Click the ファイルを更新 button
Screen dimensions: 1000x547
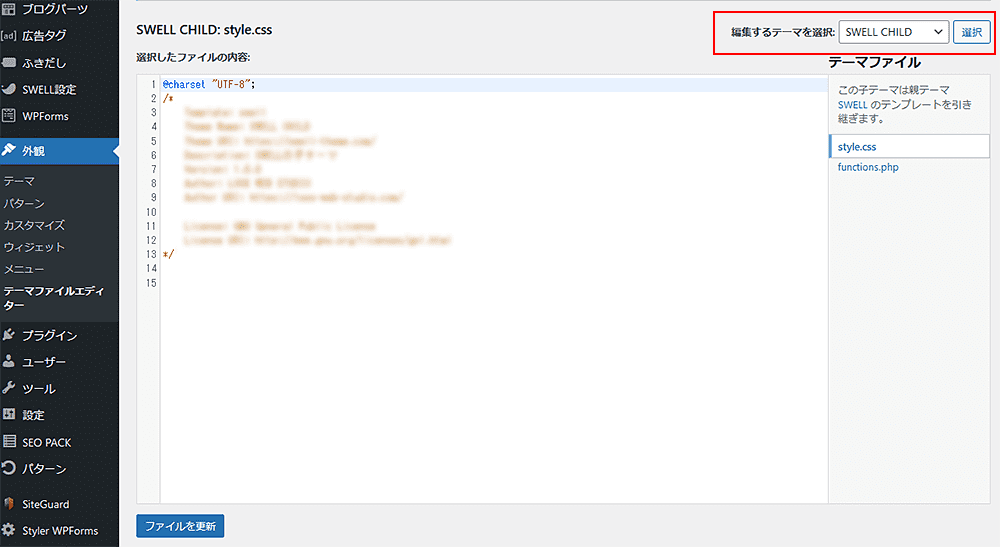coord(180,526)
